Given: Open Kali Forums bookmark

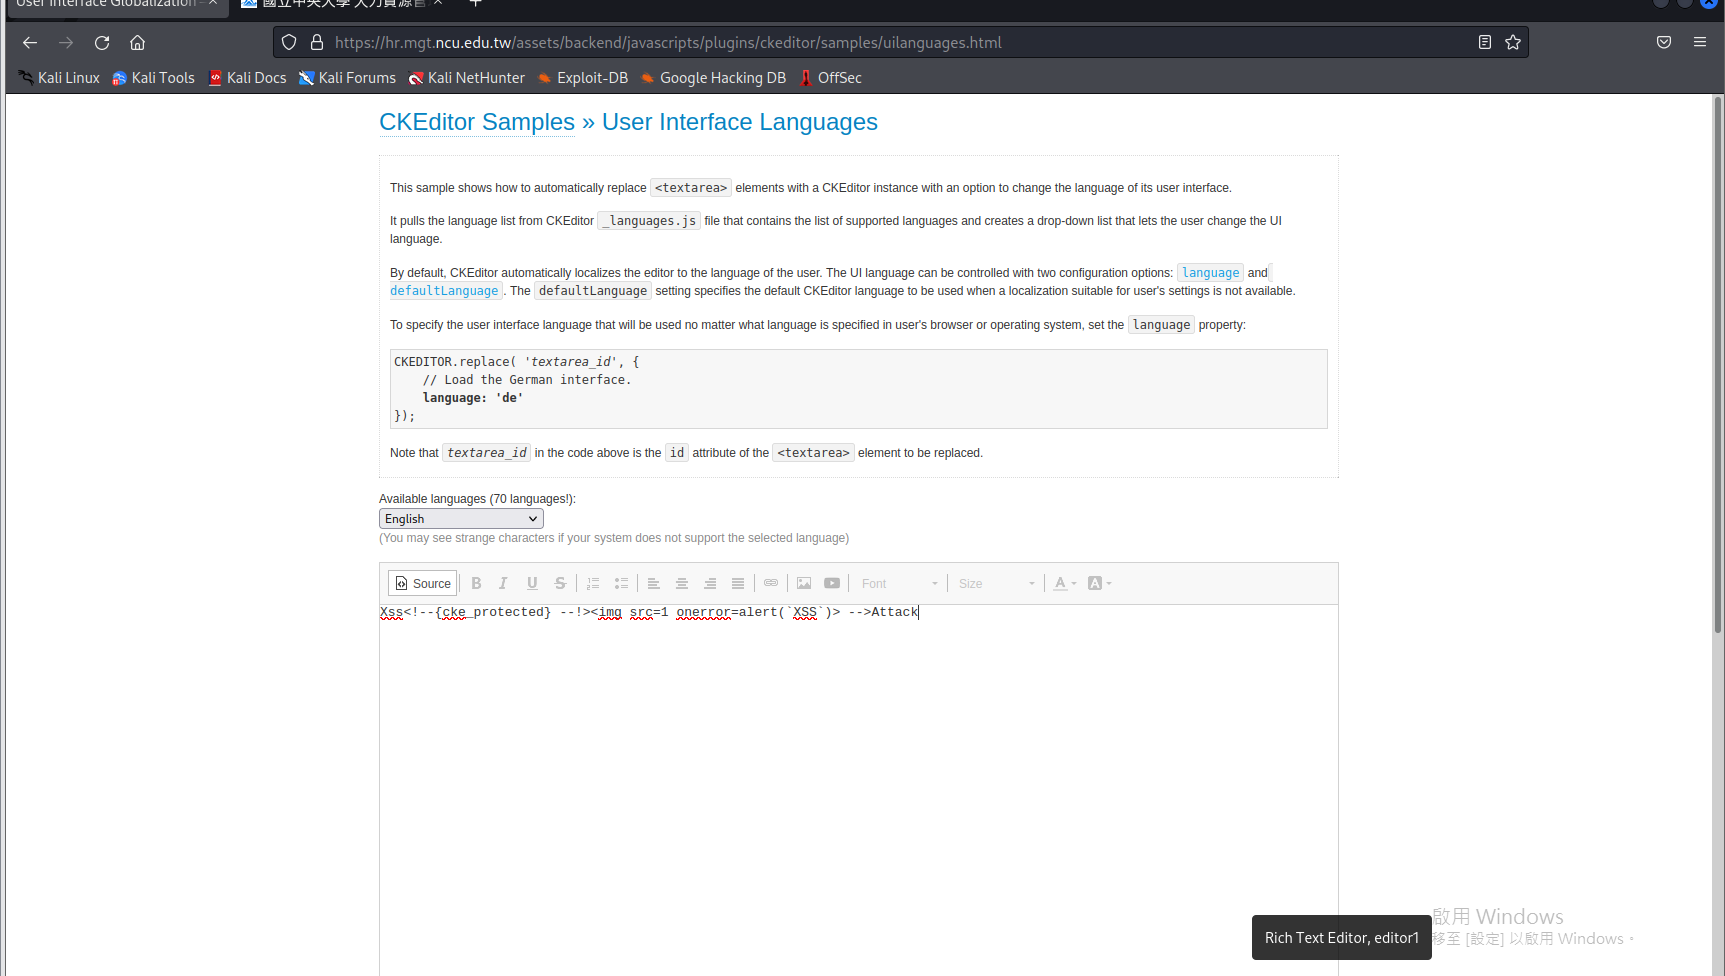Looking at the screenshot, I should pos(347,78).
